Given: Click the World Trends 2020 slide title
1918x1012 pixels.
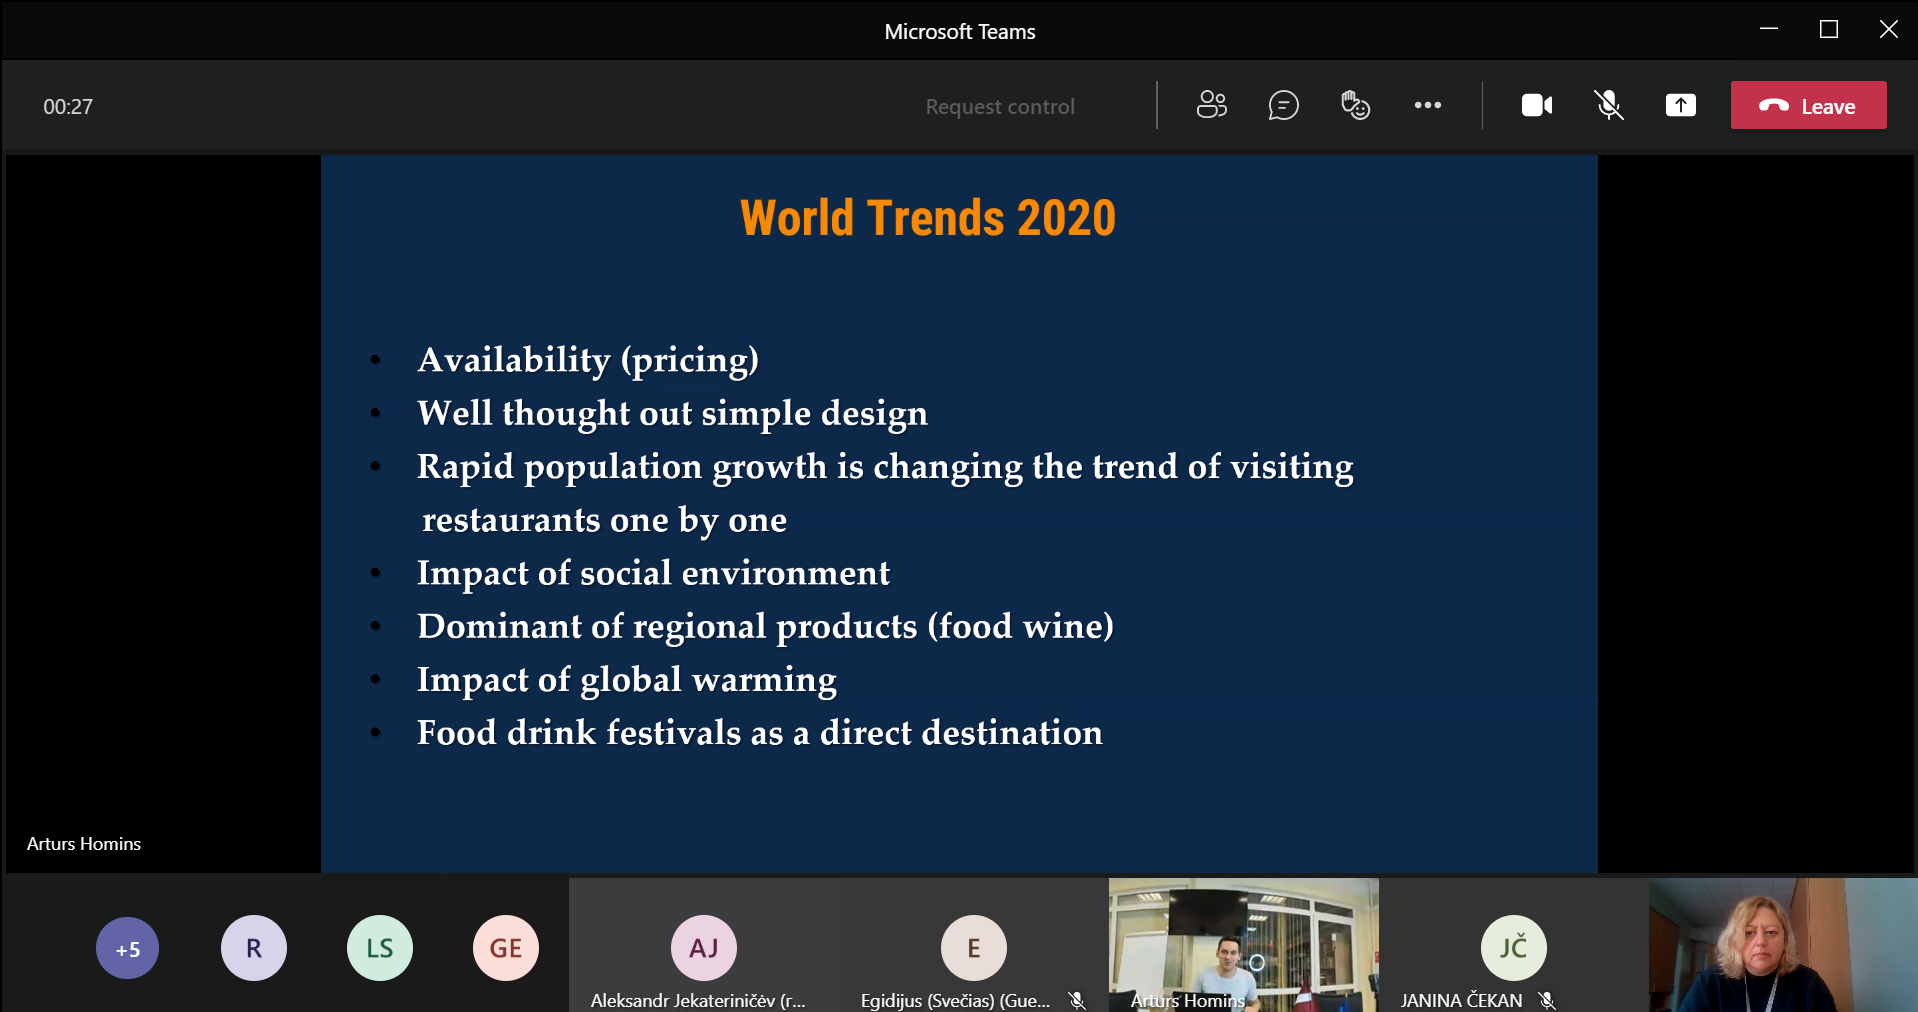Looking at the screenshot, I should [928, 218].
